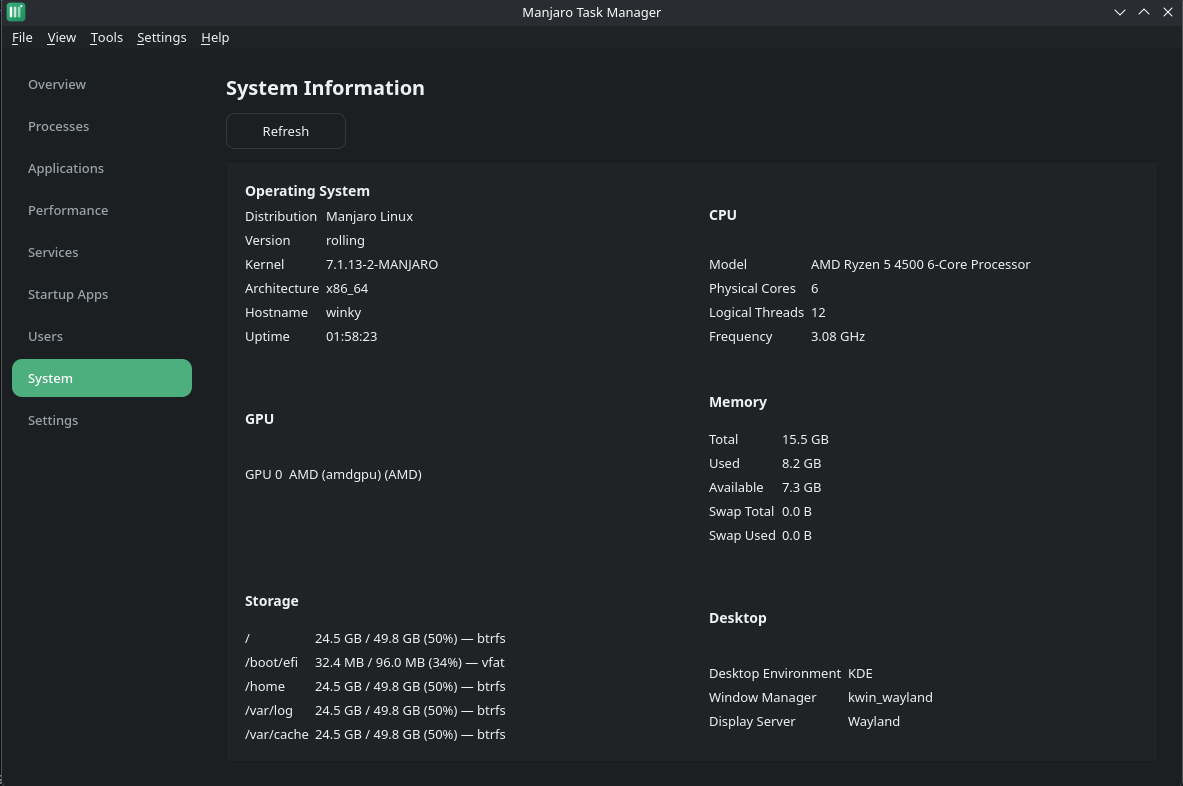
Task: Open Settings in the sidebar
Action: click(x=102, y=420)
